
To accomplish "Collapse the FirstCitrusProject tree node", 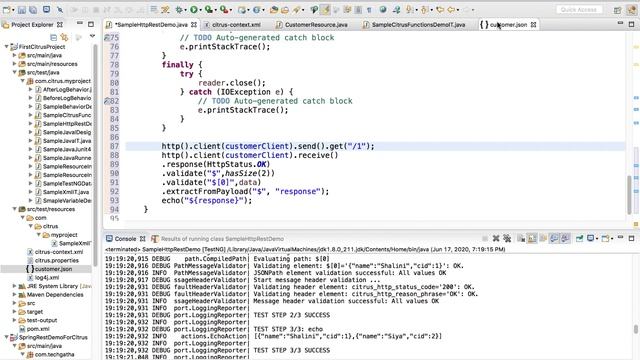I will pos(6,47).
